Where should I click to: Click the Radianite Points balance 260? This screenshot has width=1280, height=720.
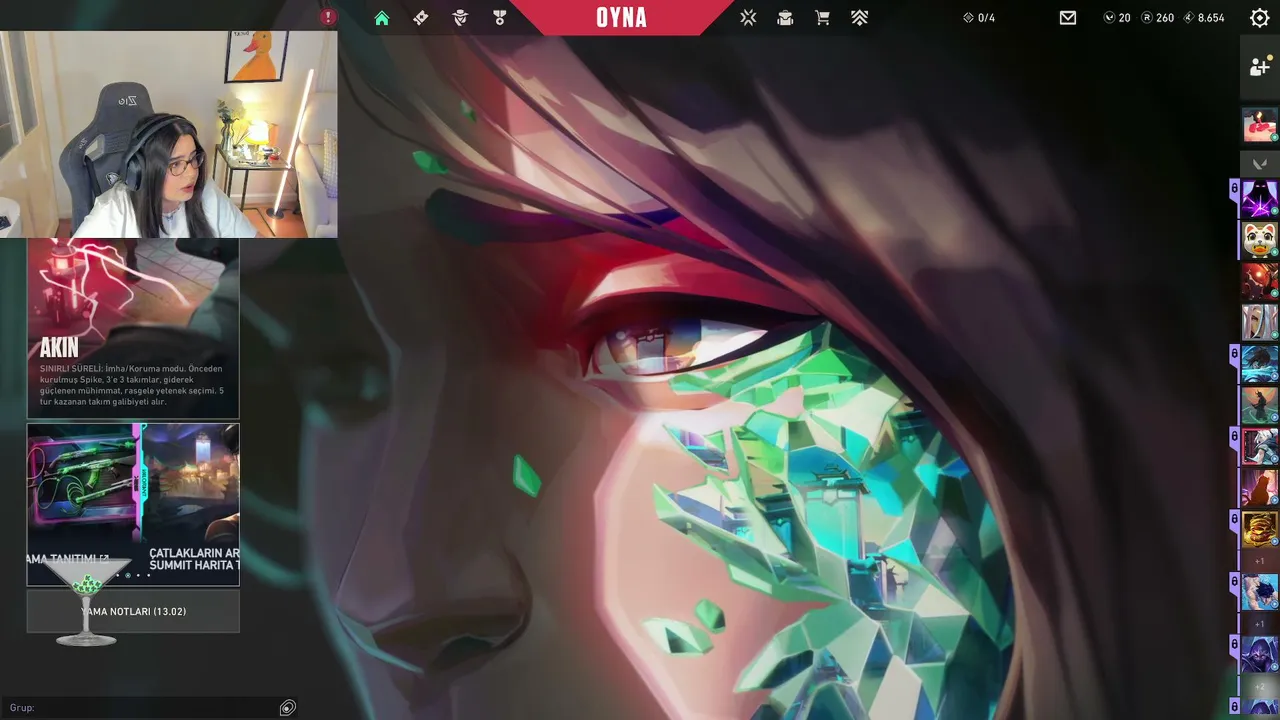1158,18
